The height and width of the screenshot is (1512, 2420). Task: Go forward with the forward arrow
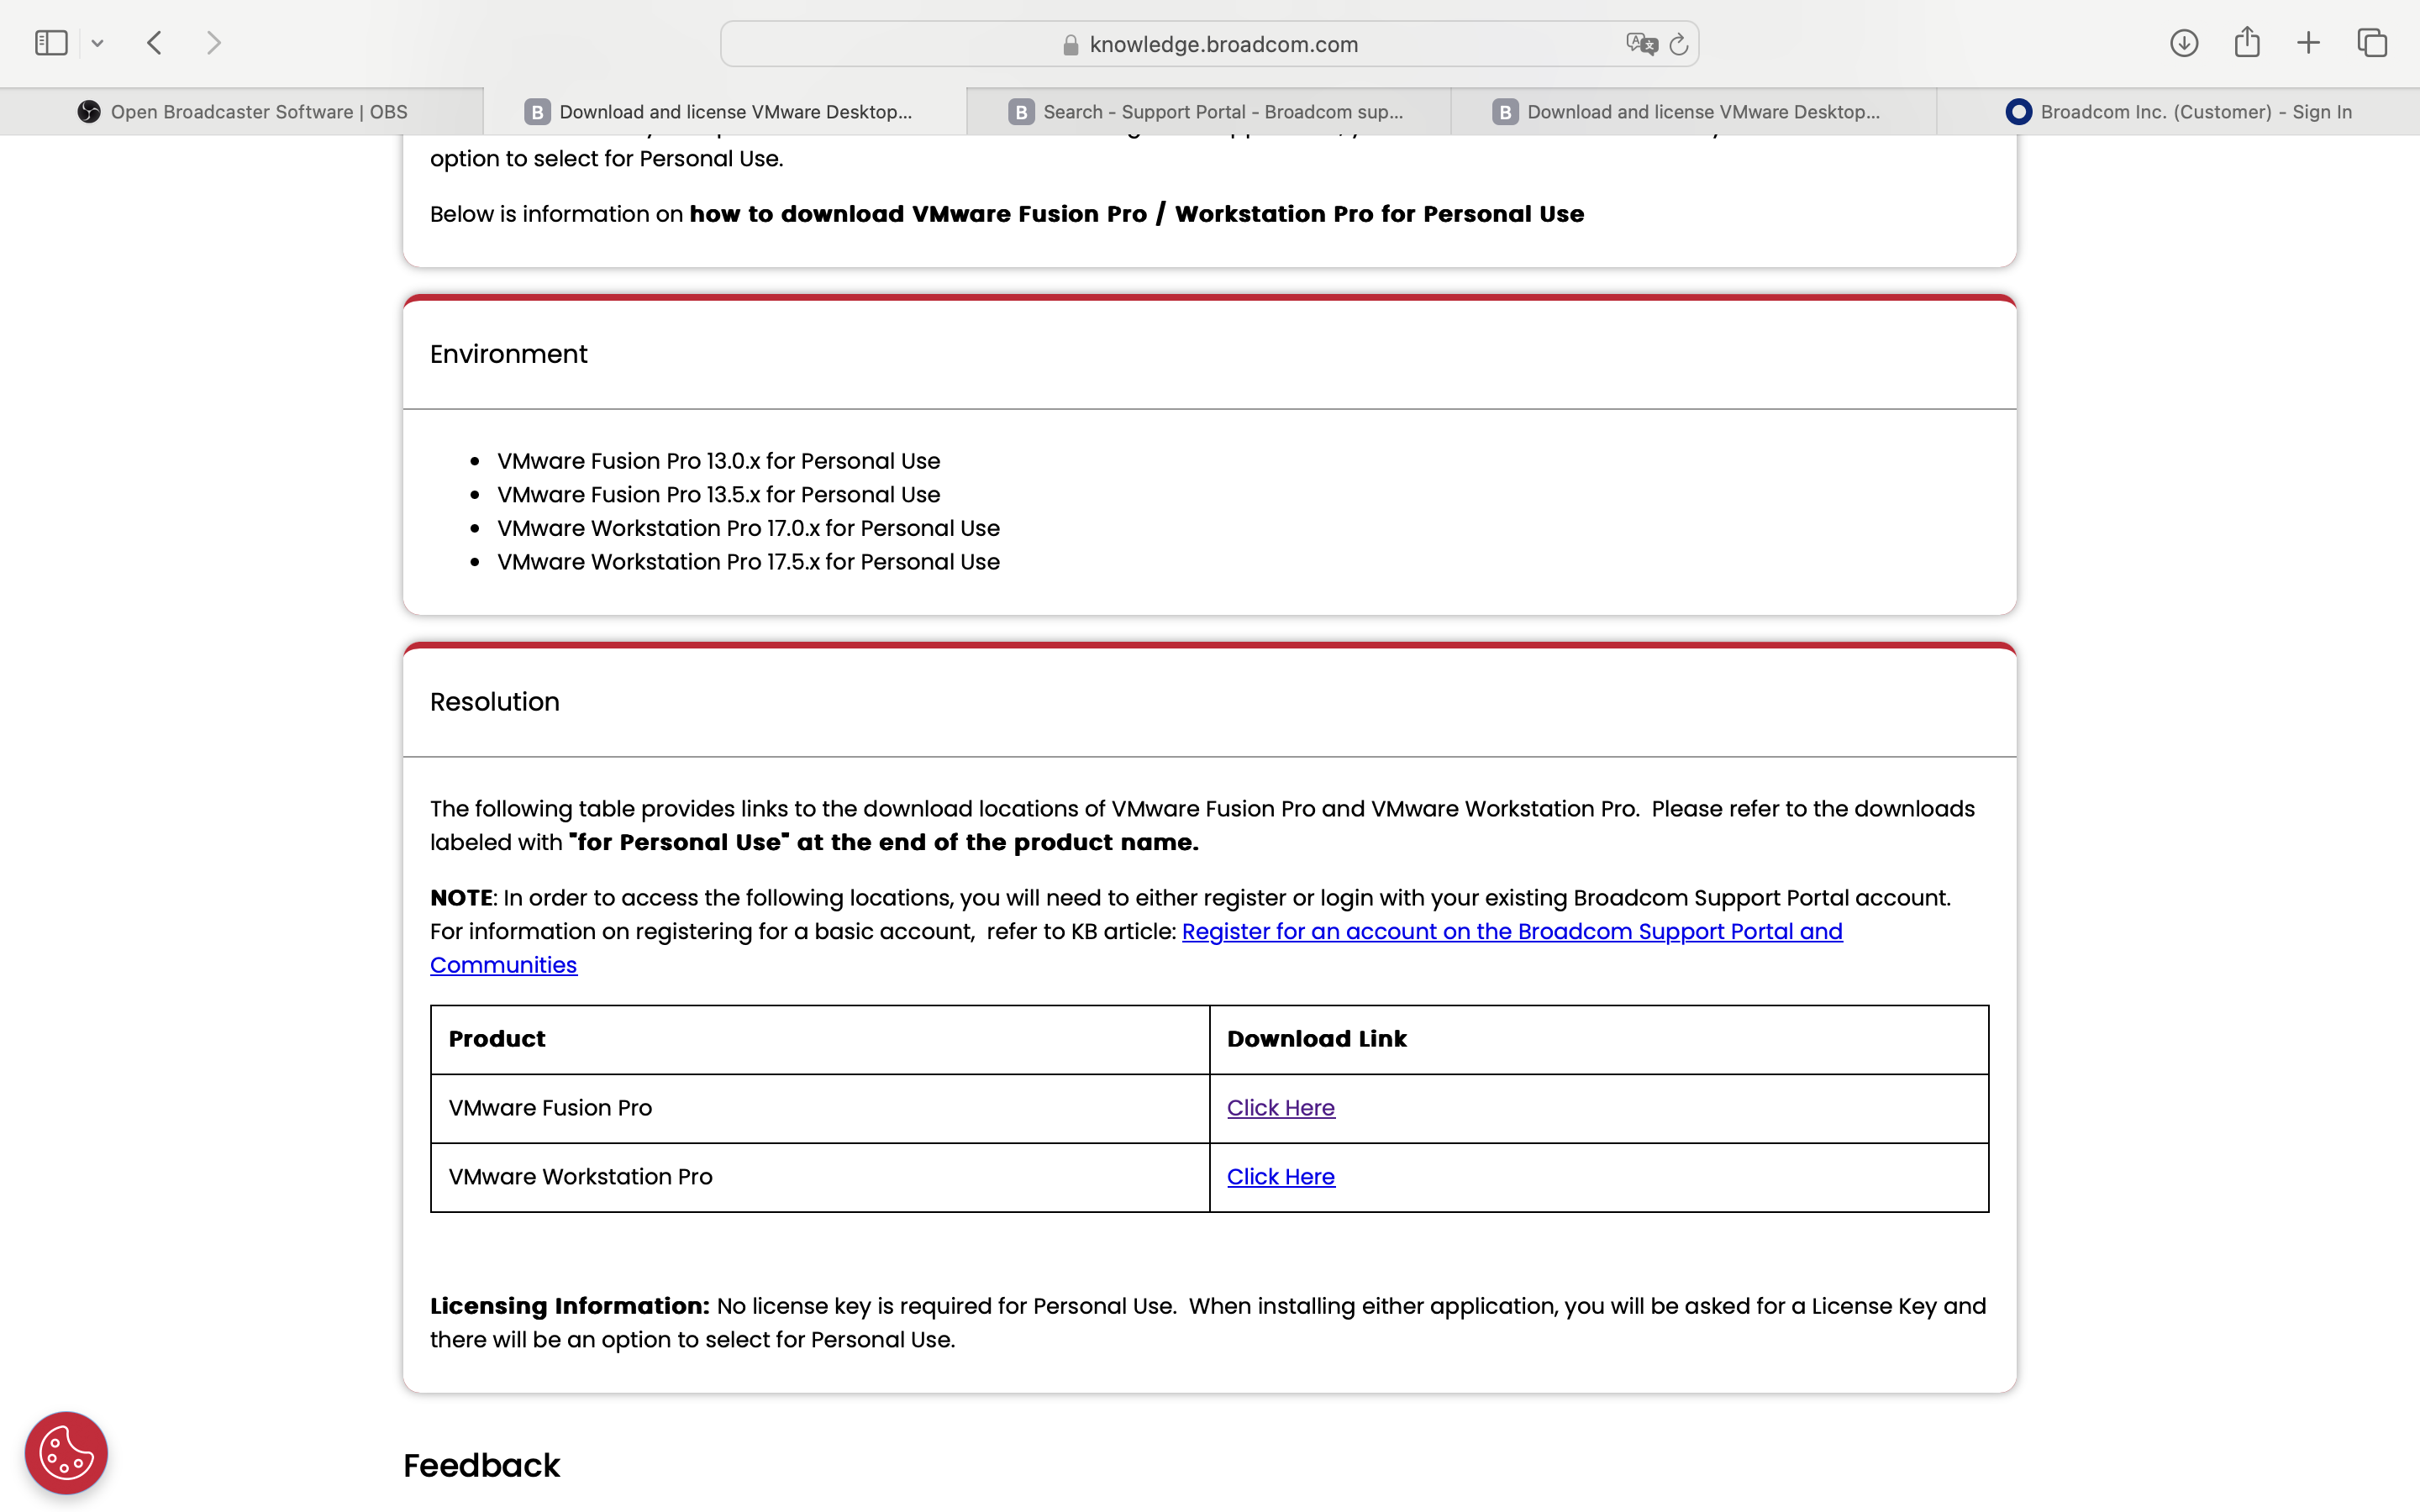[213, 43]
